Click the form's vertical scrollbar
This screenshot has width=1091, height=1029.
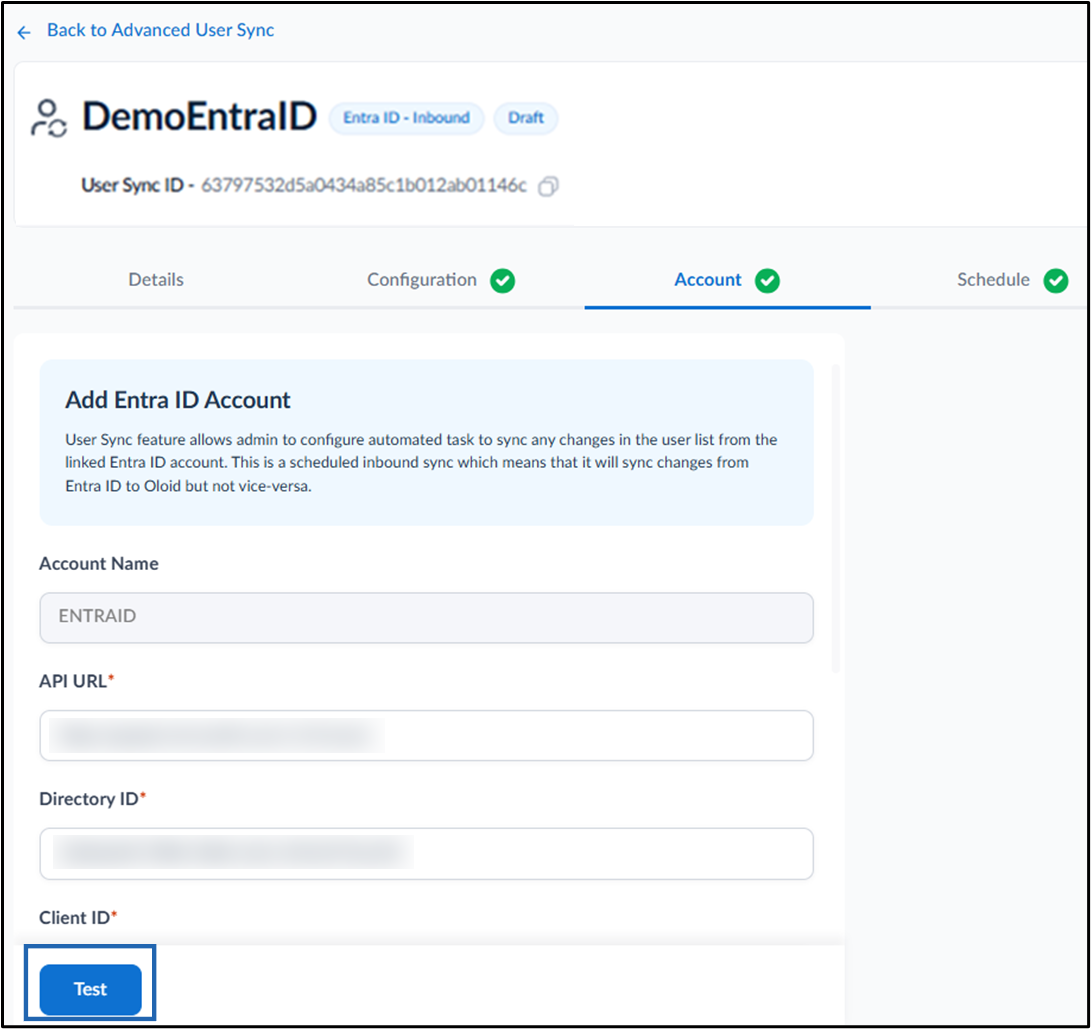pos(836,518)
